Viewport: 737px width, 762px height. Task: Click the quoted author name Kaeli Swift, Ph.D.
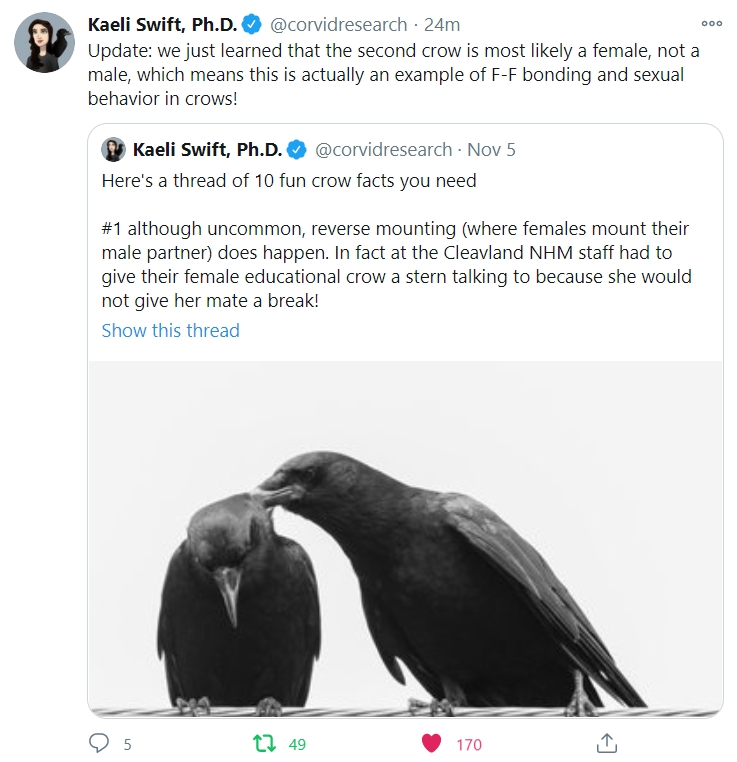point(207,150)
